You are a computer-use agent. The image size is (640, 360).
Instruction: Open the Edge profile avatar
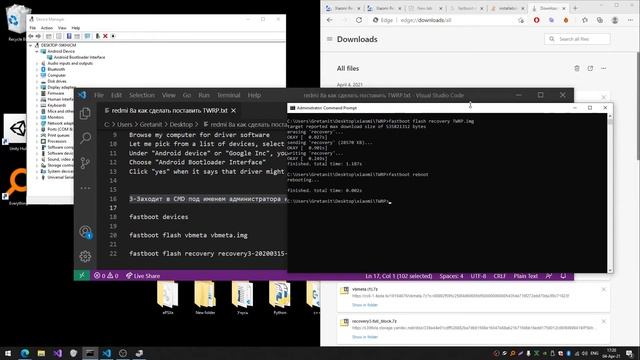[x=615, y=20]
